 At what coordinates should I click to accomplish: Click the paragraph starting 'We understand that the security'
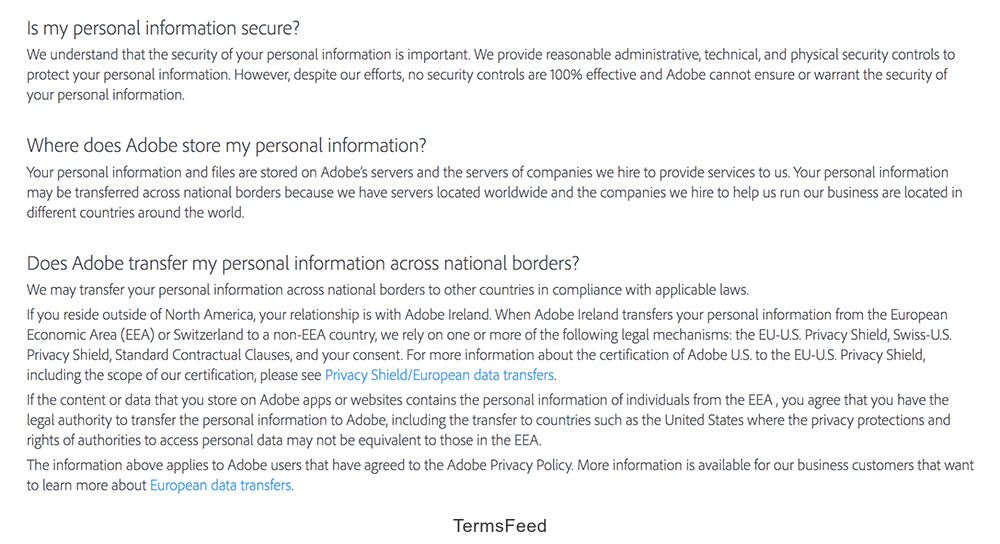point(490,75)
